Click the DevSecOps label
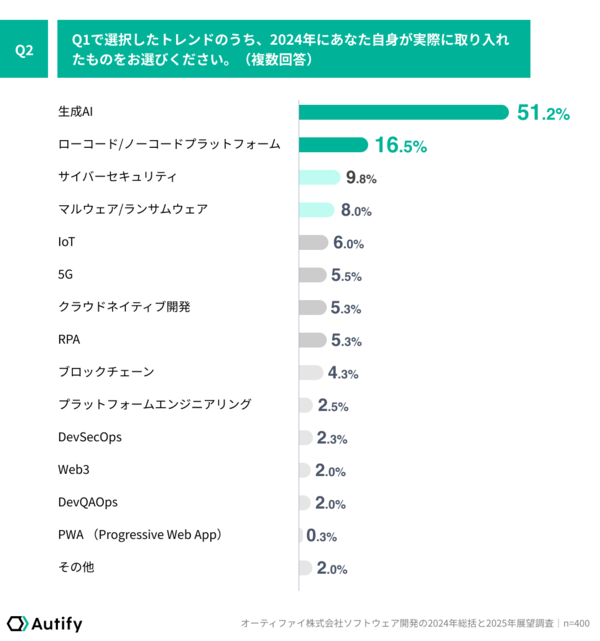 coord(90,437)
